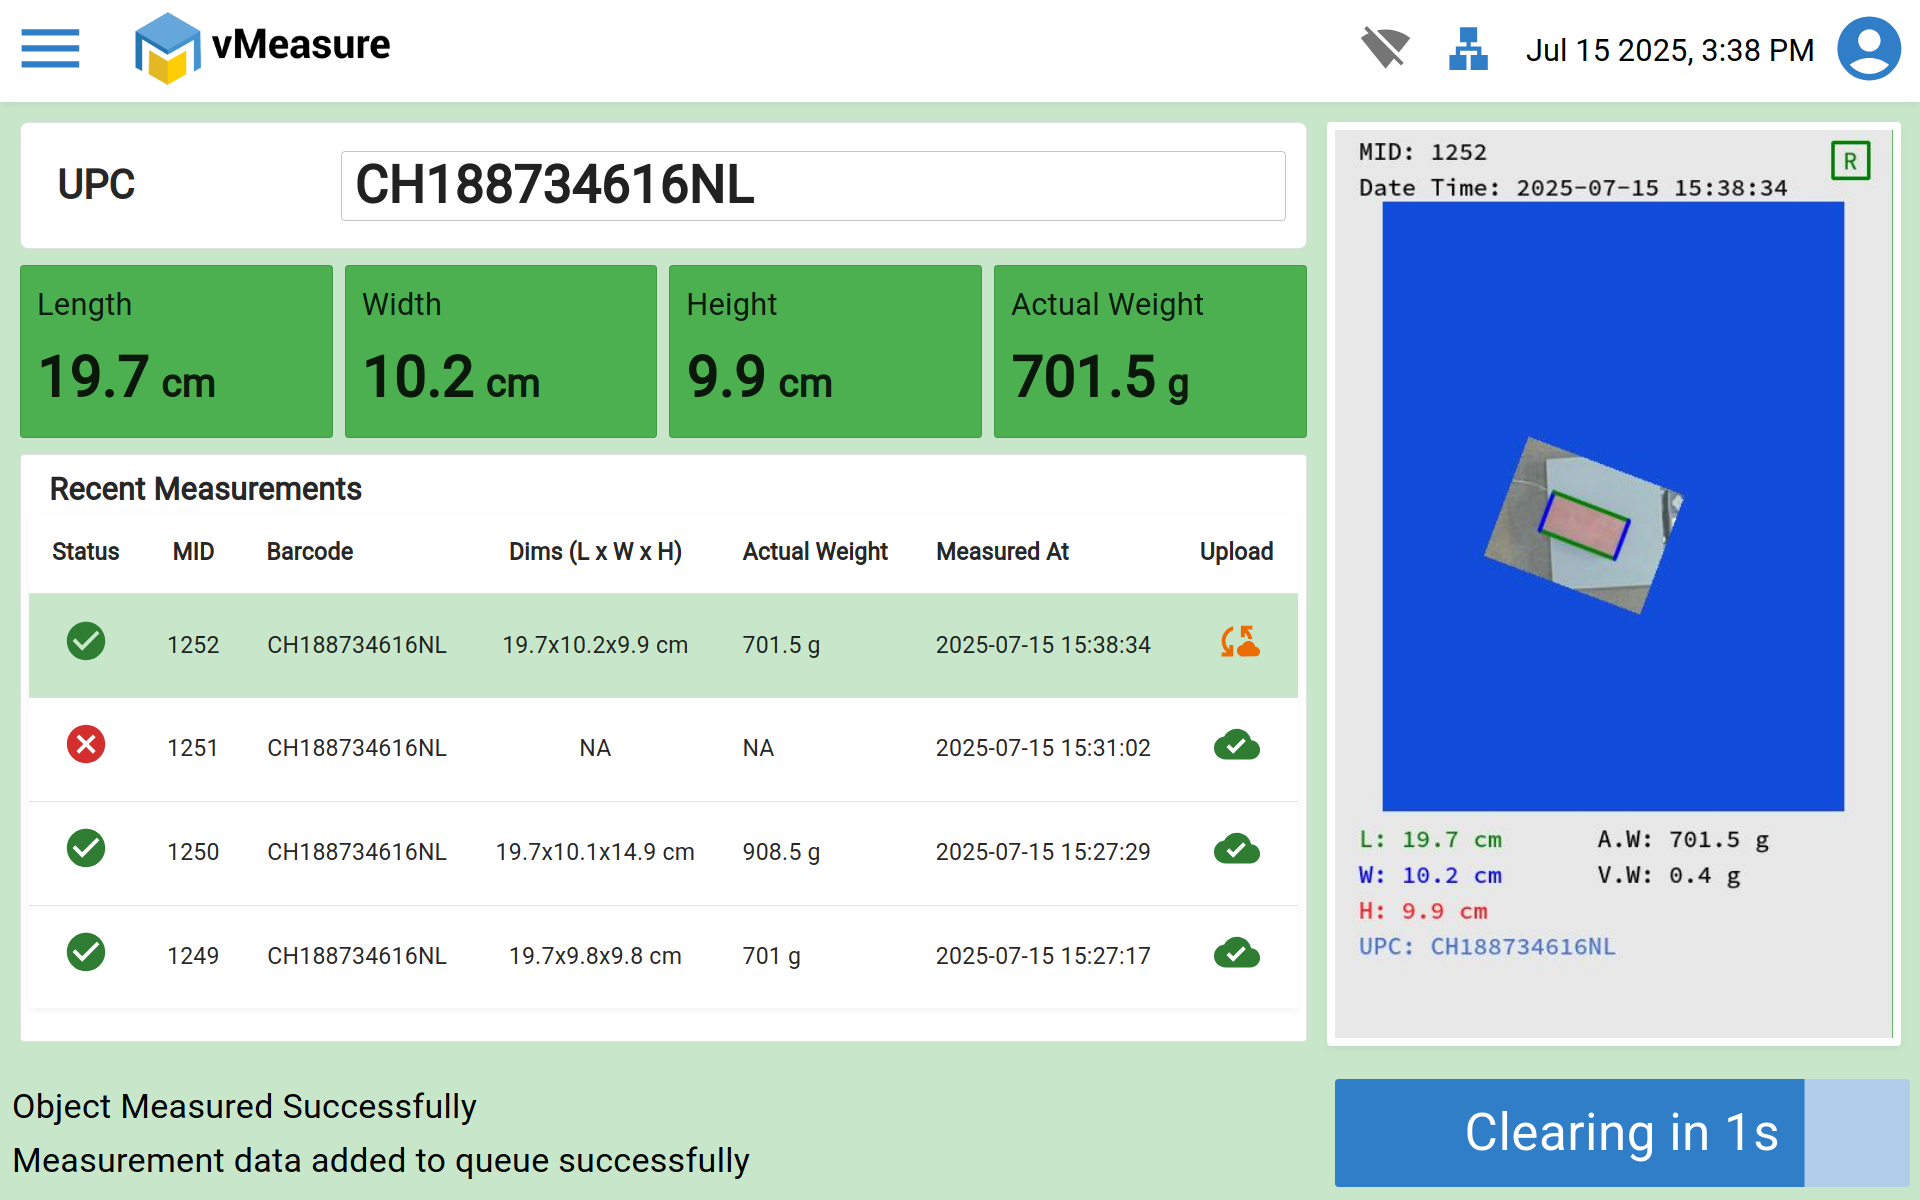Click the measured object thumbnail image
The width and height of the screenshot is (1920, 1200).
point(1582,526)
